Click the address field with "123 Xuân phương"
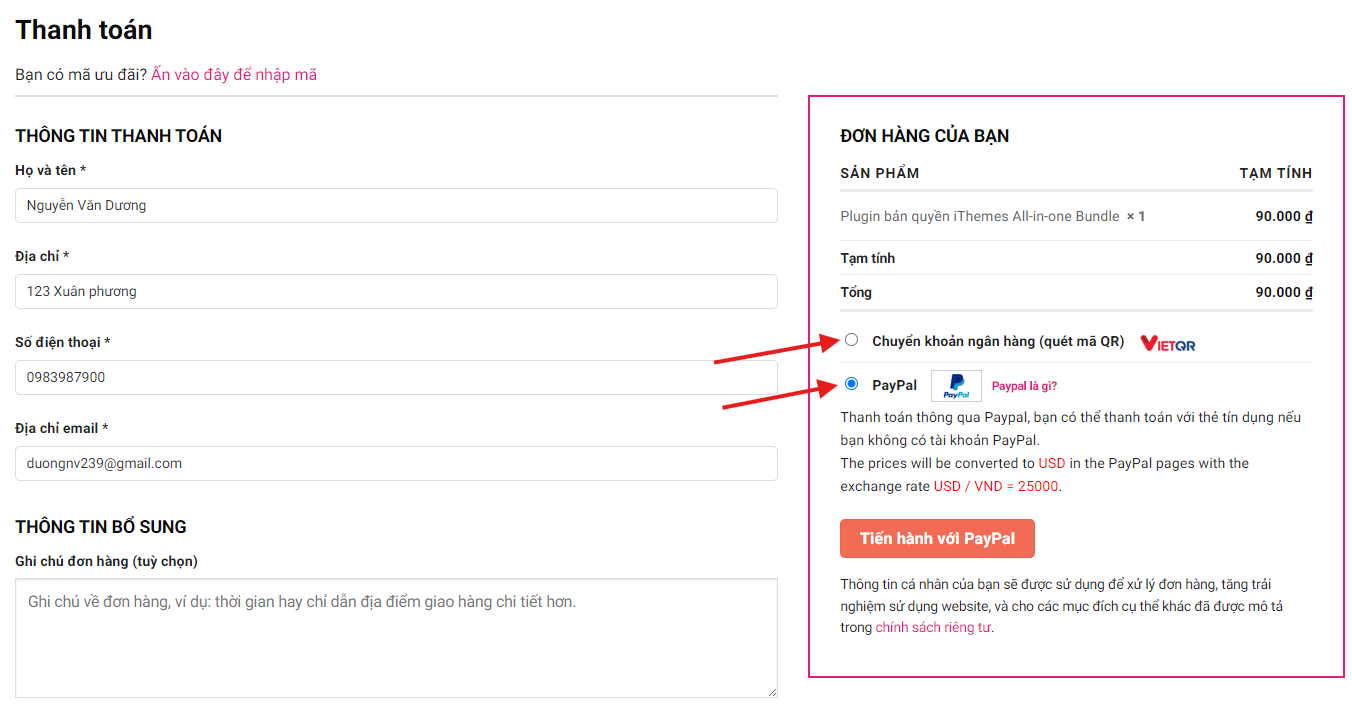The image size is (1352, 706). pos(396,292)
